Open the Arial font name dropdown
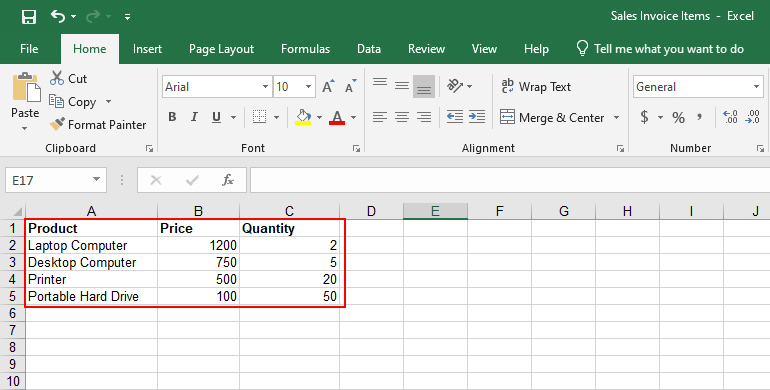Viewport: 770px width, 390px height. tap(265, 87)
